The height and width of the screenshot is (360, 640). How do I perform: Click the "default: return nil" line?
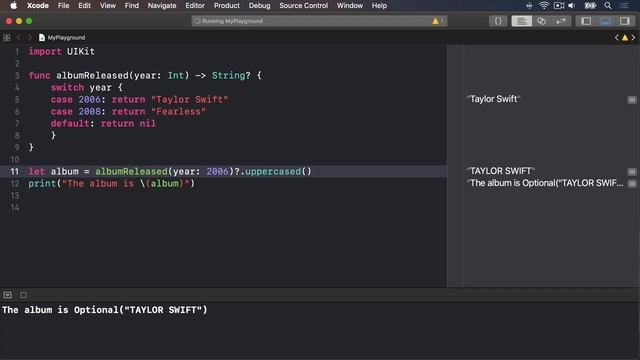(x=103, y=123)
